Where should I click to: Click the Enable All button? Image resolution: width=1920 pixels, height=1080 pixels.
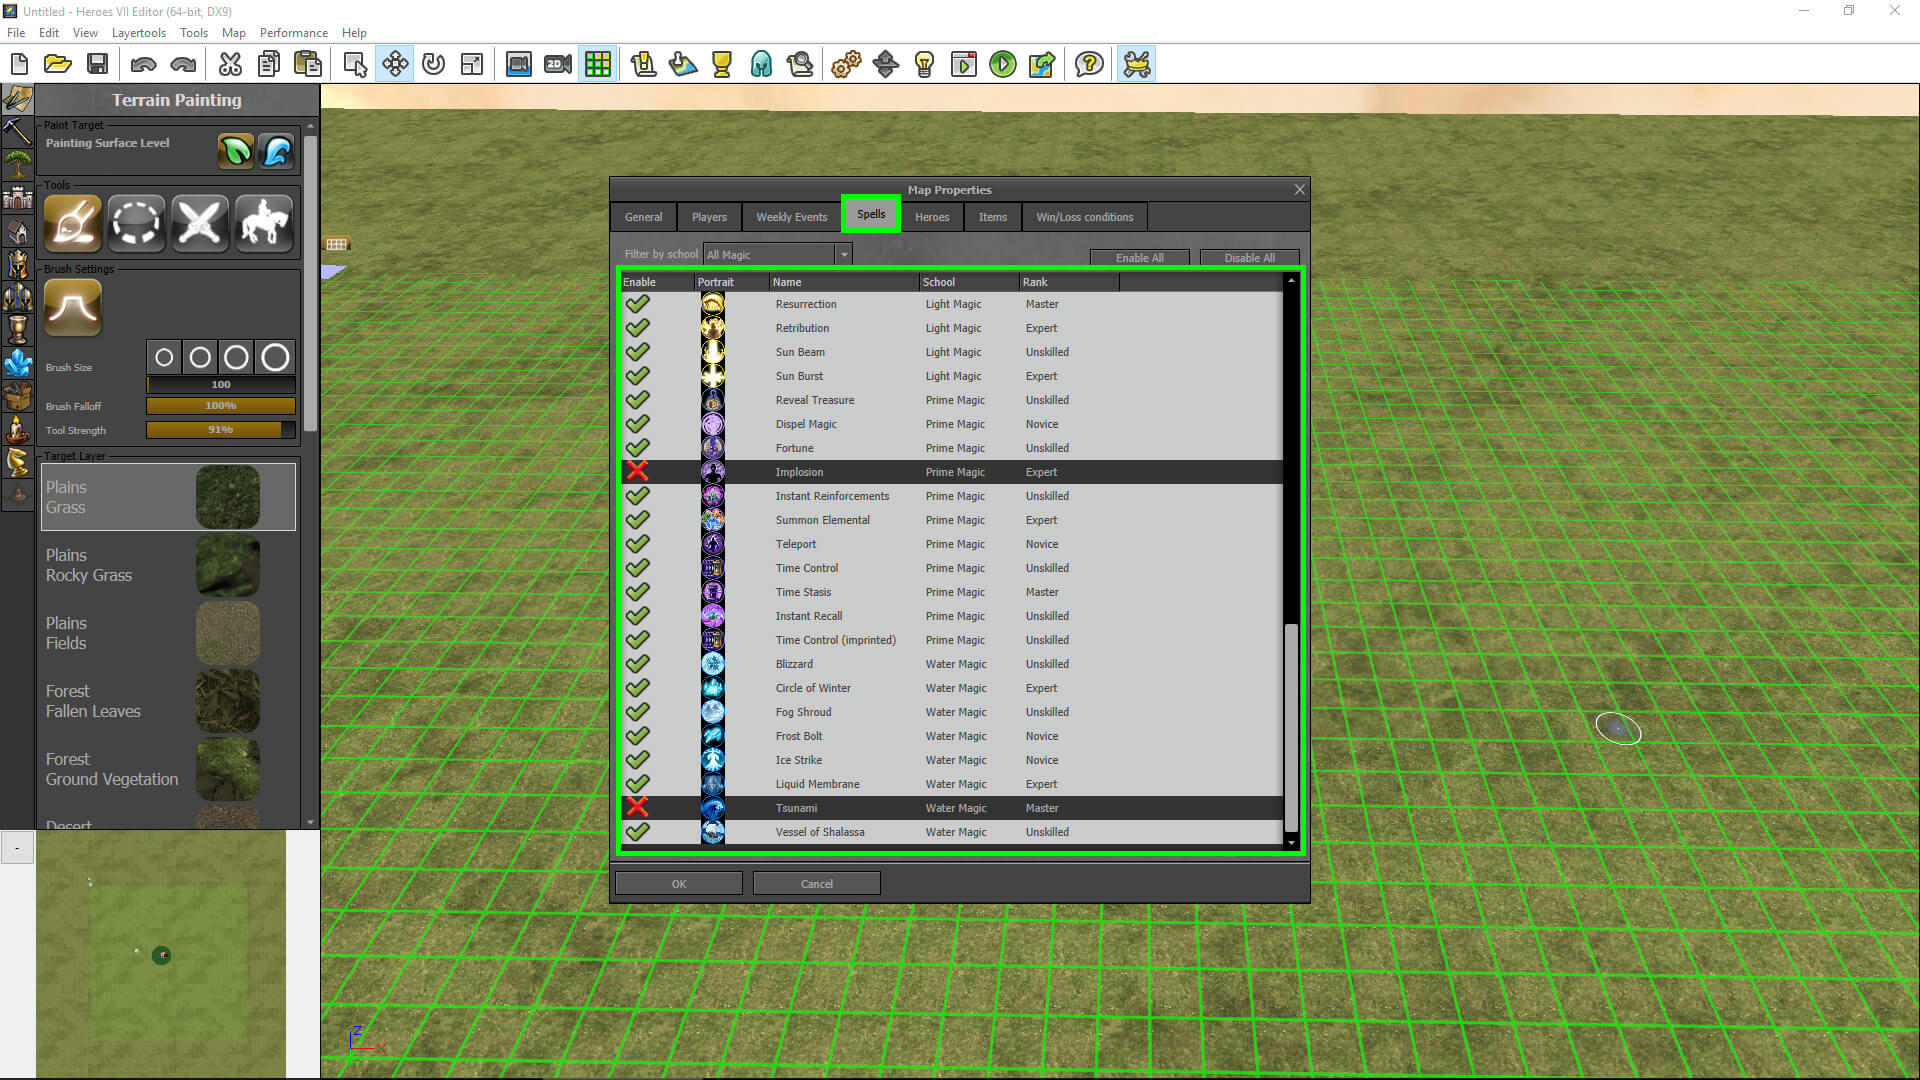click(x=1140, y=257)
